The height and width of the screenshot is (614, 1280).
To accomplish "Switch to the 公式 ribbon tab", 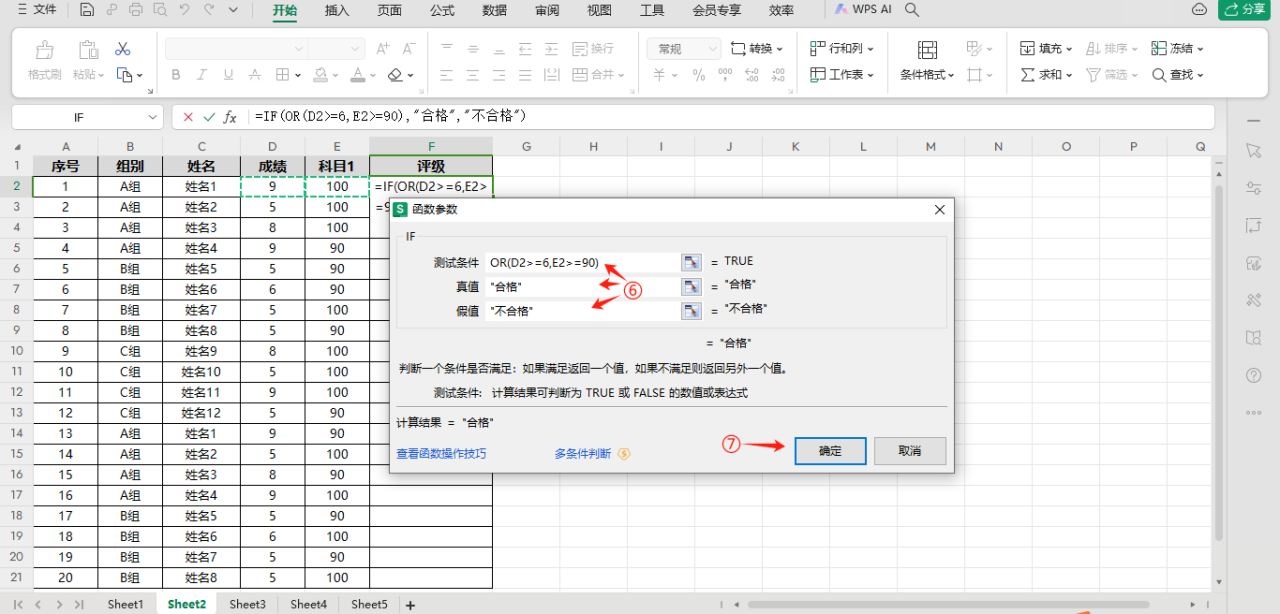I will tap(442, 10).
